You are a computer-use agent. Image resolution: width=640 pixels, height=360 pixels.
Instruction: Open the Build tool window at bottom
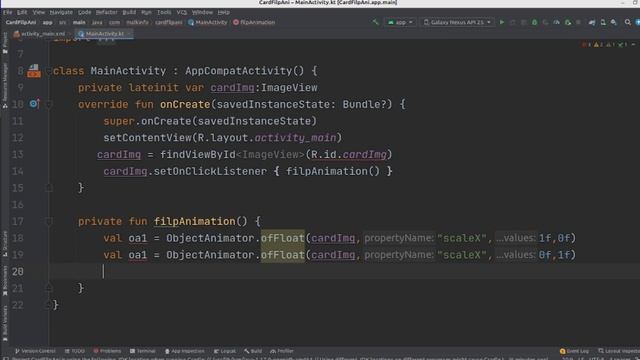pyautogui.click(x=253, y=351)
